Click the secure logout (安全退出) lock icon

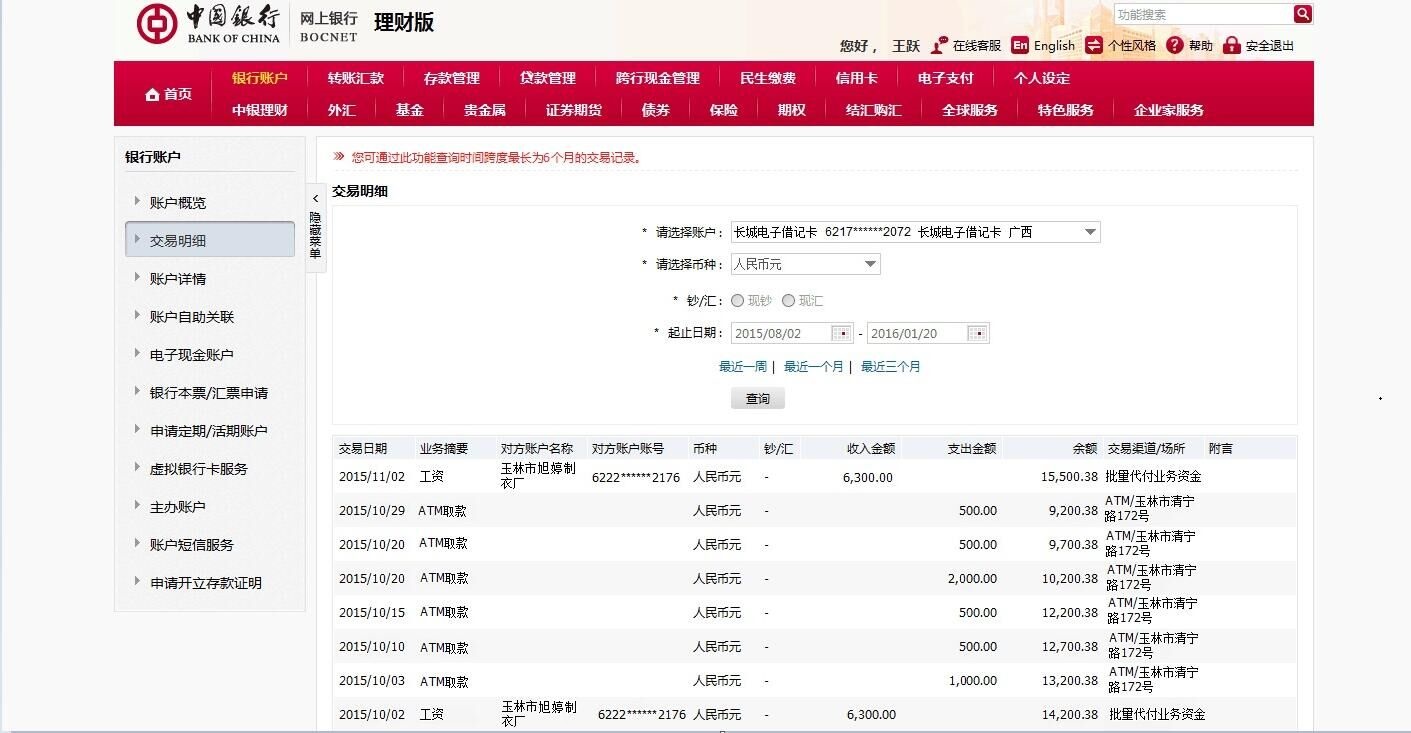(1231, 45)
